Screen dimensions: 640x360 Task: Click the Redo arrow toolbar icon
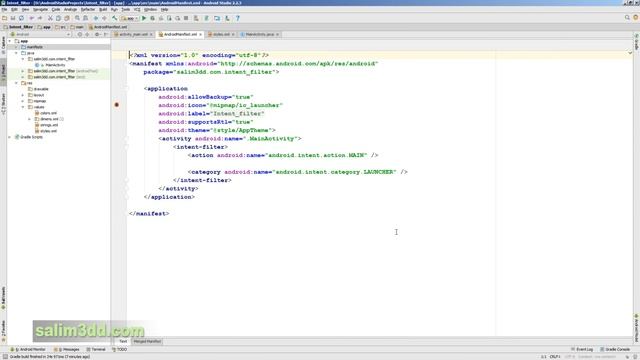coord(40,18)
